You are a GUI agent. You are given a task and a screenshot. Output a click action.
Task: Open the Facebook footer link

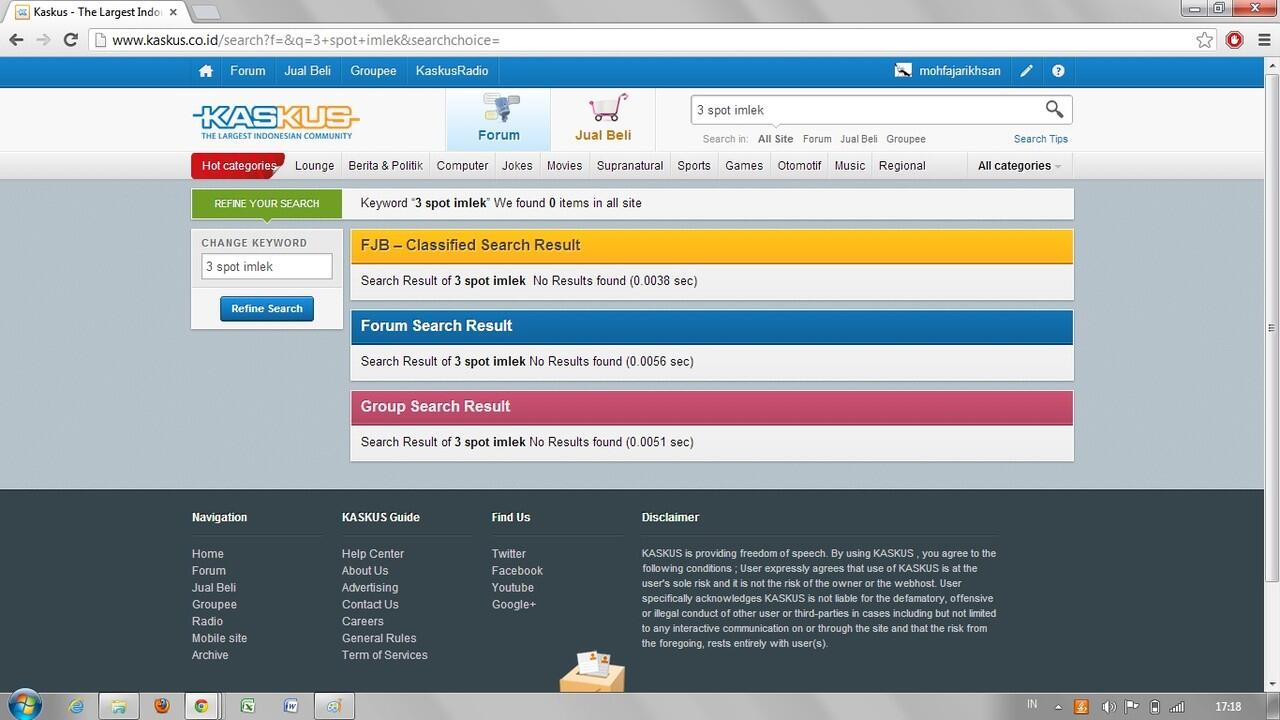tap(517, 571)
